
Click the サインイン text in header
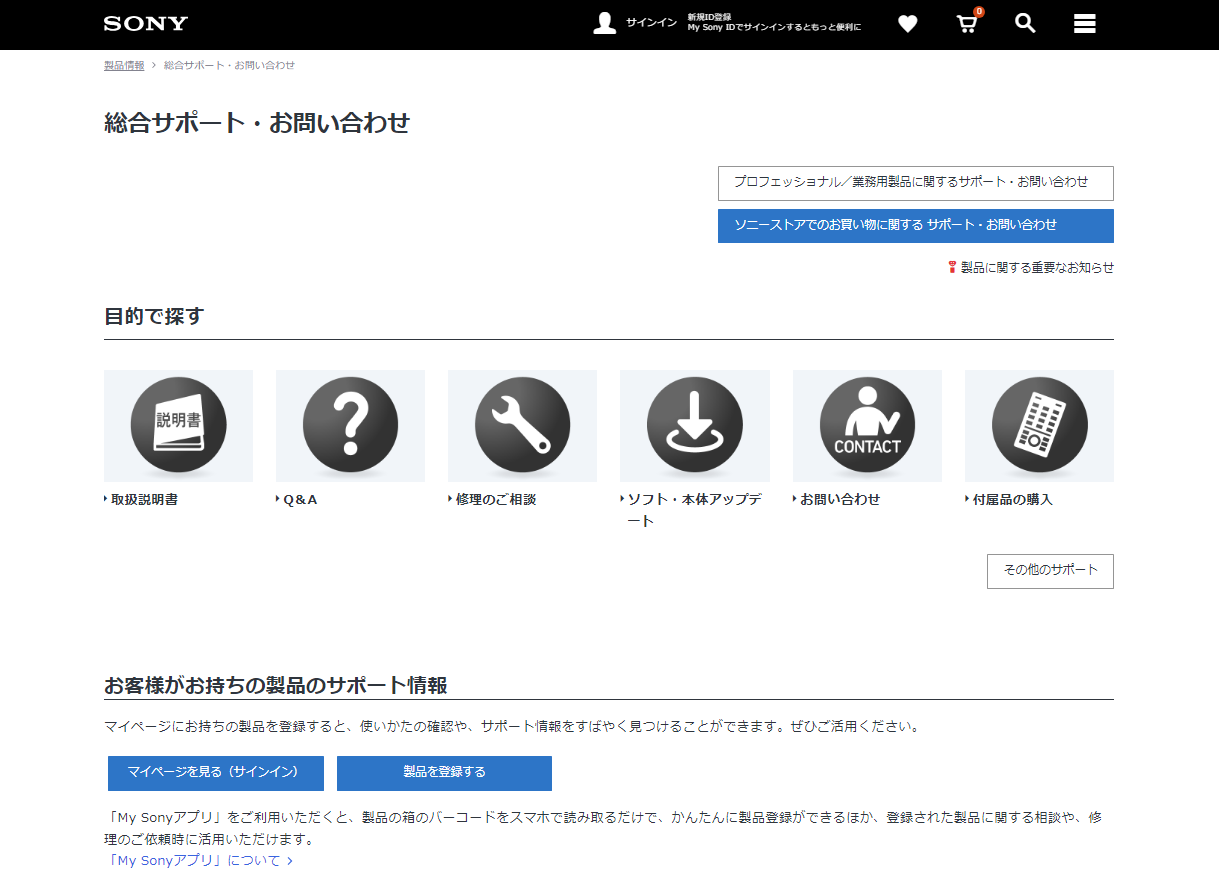651,23
